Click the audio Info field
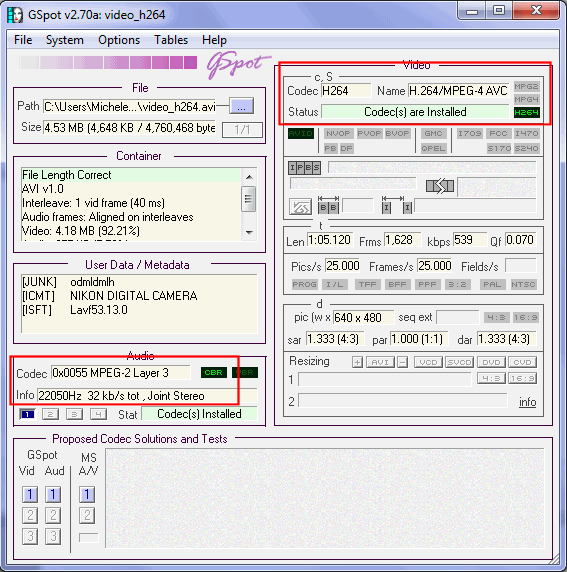The height and width of the screenshot is (572, 567). (x=147, y=395)
